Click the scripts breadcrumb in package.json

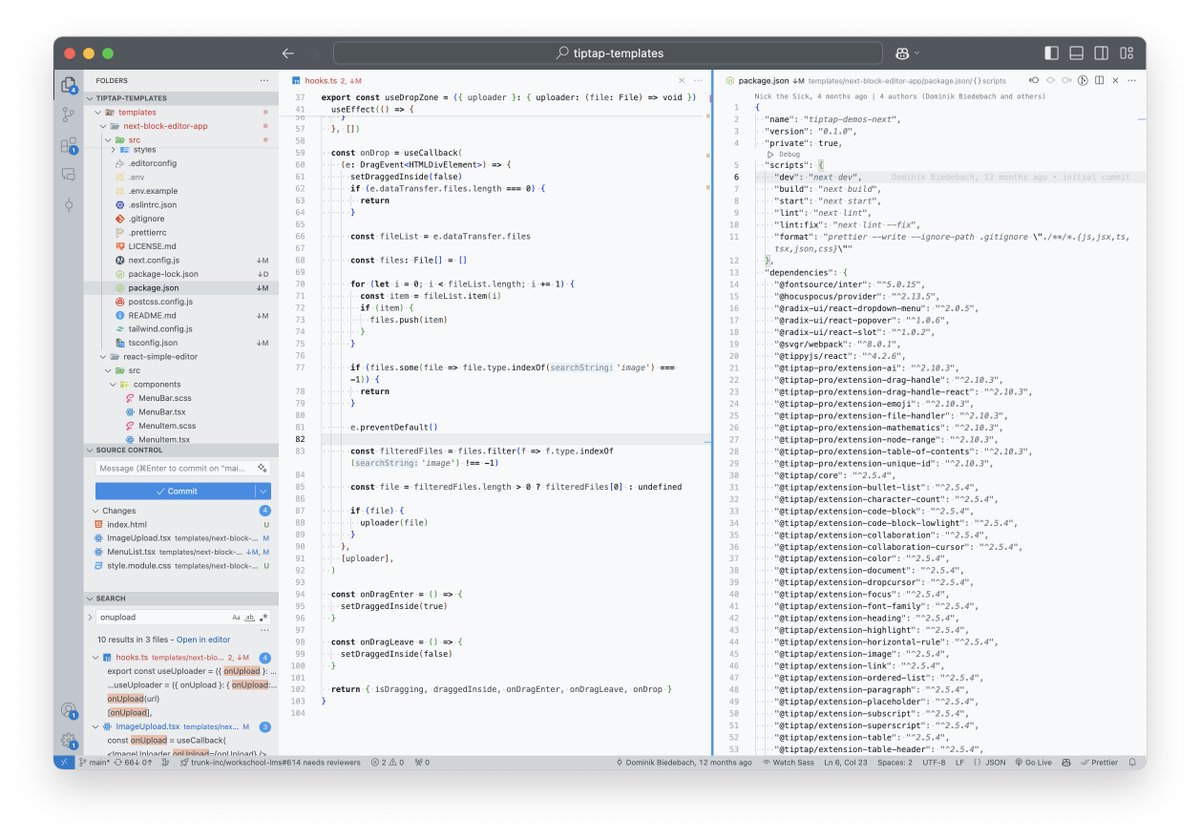point(989,80)
